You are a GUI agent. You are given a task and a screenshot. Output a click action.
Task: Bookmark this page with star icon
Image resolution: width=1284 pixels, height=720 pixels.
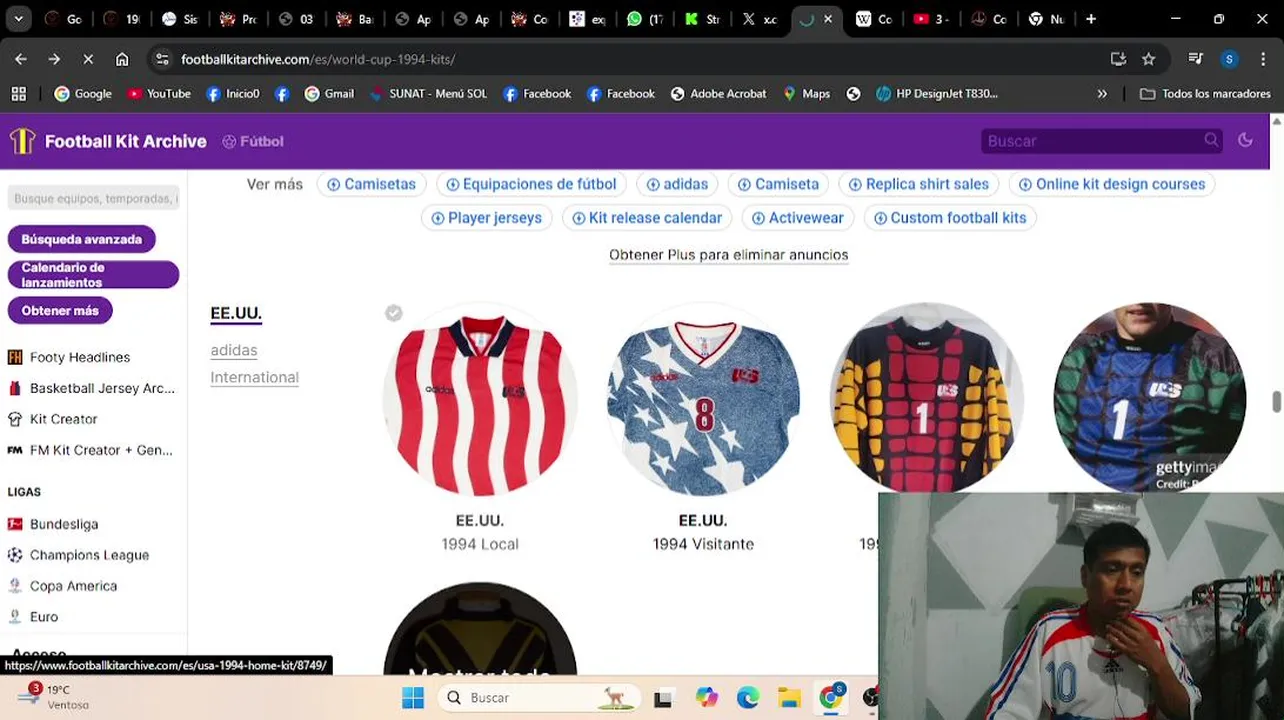[x=1148, y=59]
